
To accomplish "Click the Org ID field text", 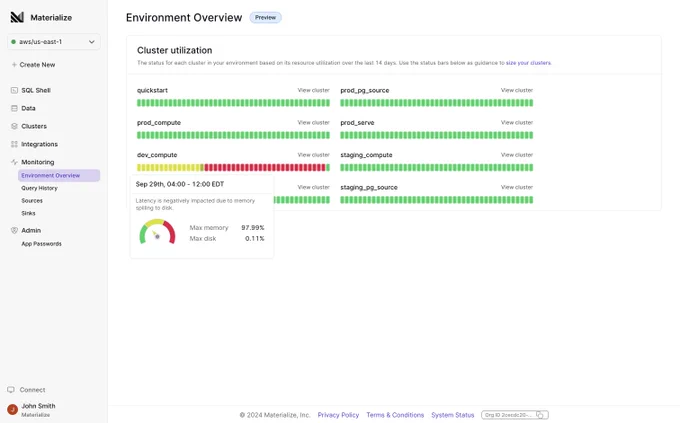I will pyautogui.click(x=508, y=415).
